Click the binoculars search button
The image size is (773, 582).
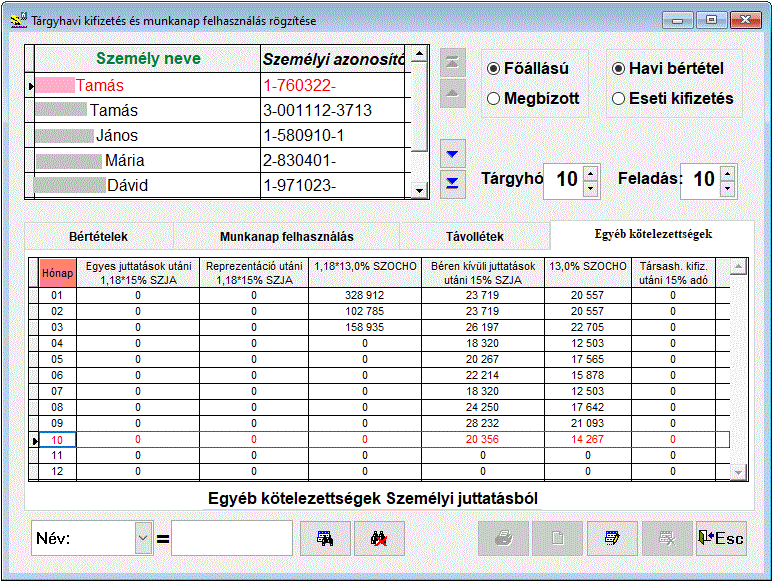click(325, 539)
